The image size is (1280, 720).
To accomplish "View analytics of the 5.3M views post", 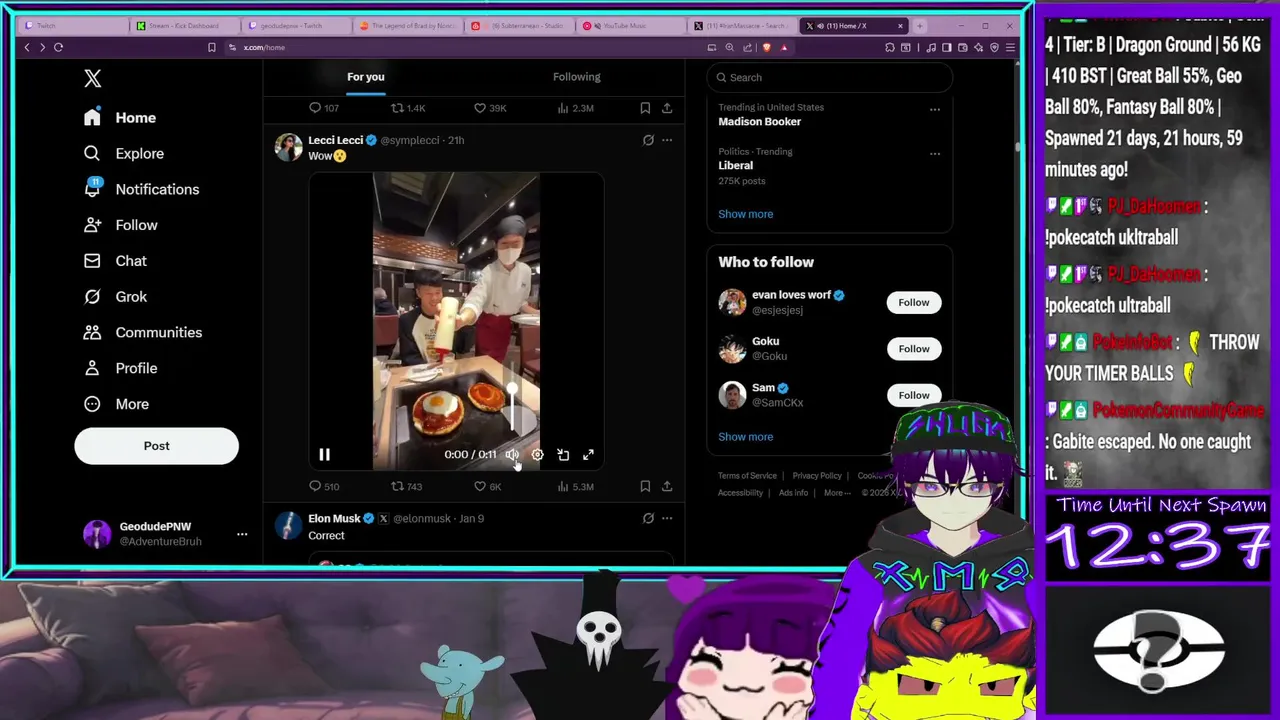I will point(574,486).
